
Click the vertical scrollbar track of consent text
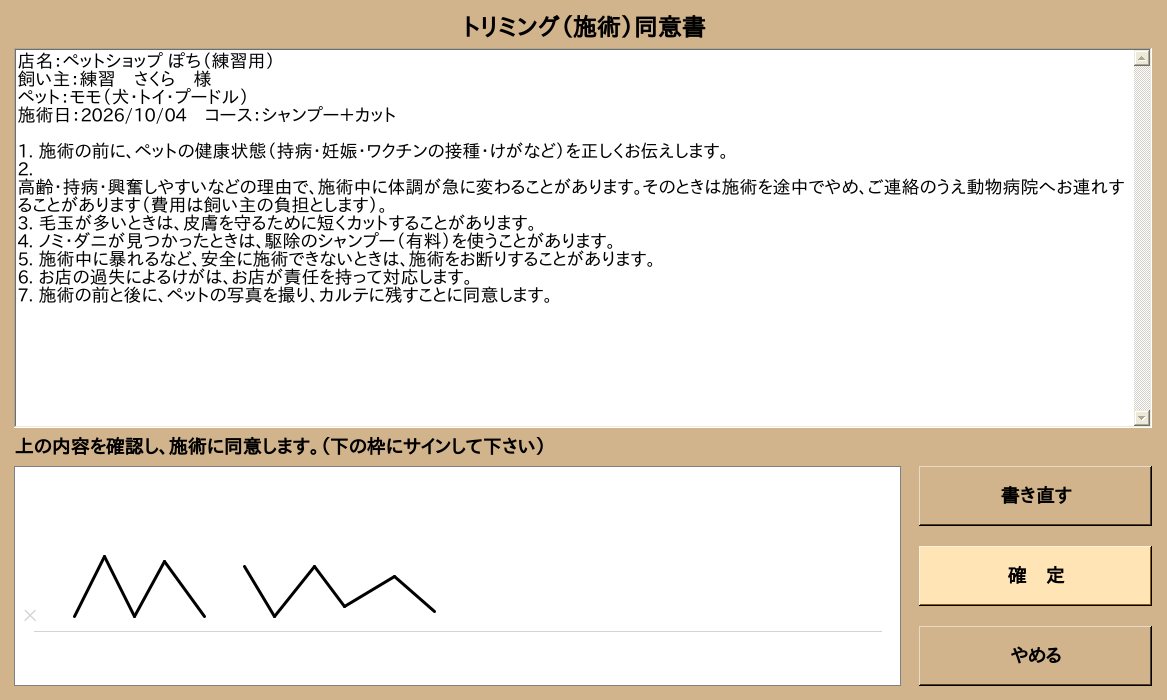pos(1142,238)
